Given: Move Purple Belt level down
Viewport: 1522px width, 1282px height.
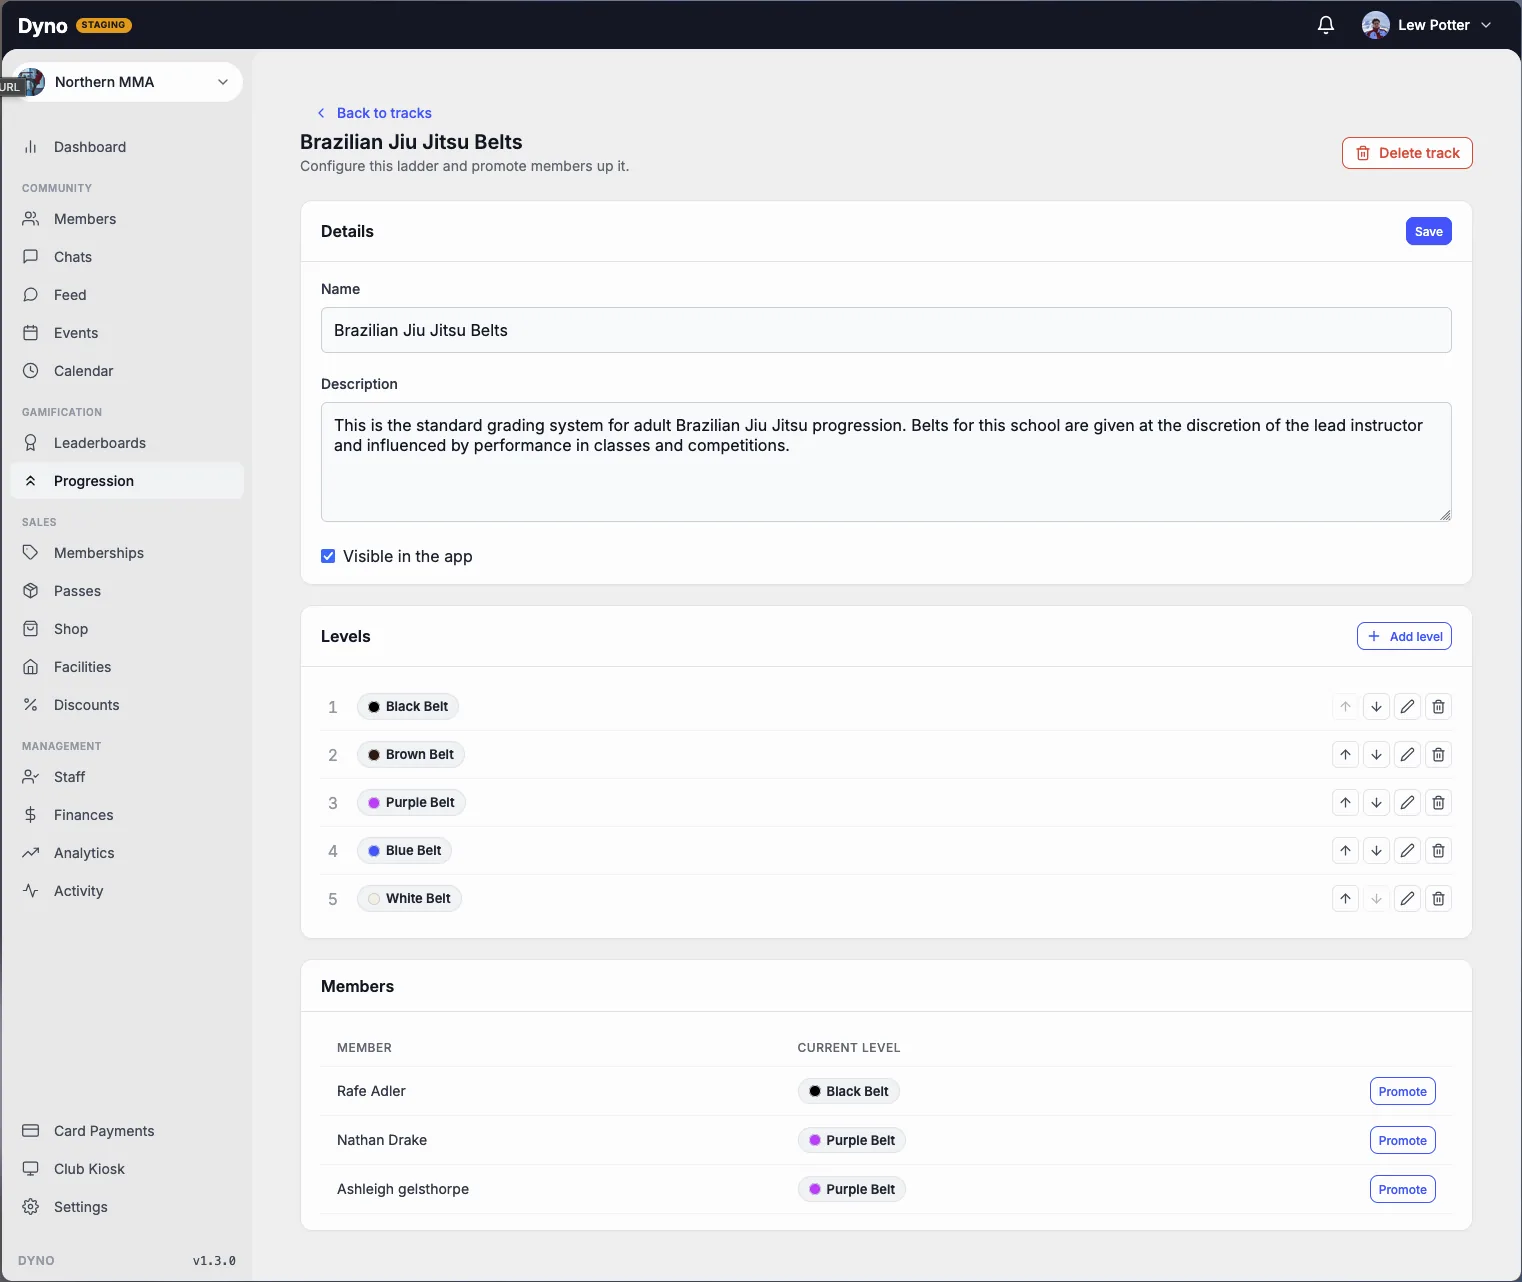Looking at the screenshot, I should point(1377,803).
